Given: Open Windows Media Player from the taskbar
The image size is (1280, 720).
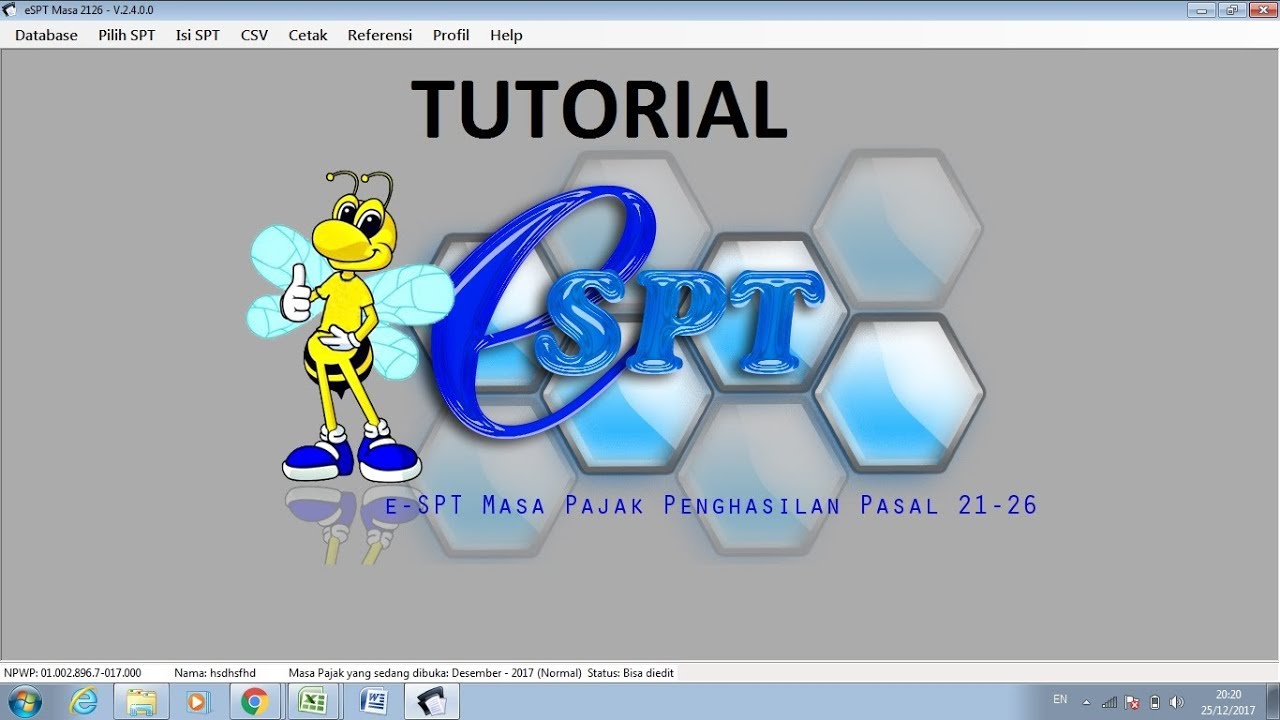Looking at the screenshot, I should click(197, 702).
